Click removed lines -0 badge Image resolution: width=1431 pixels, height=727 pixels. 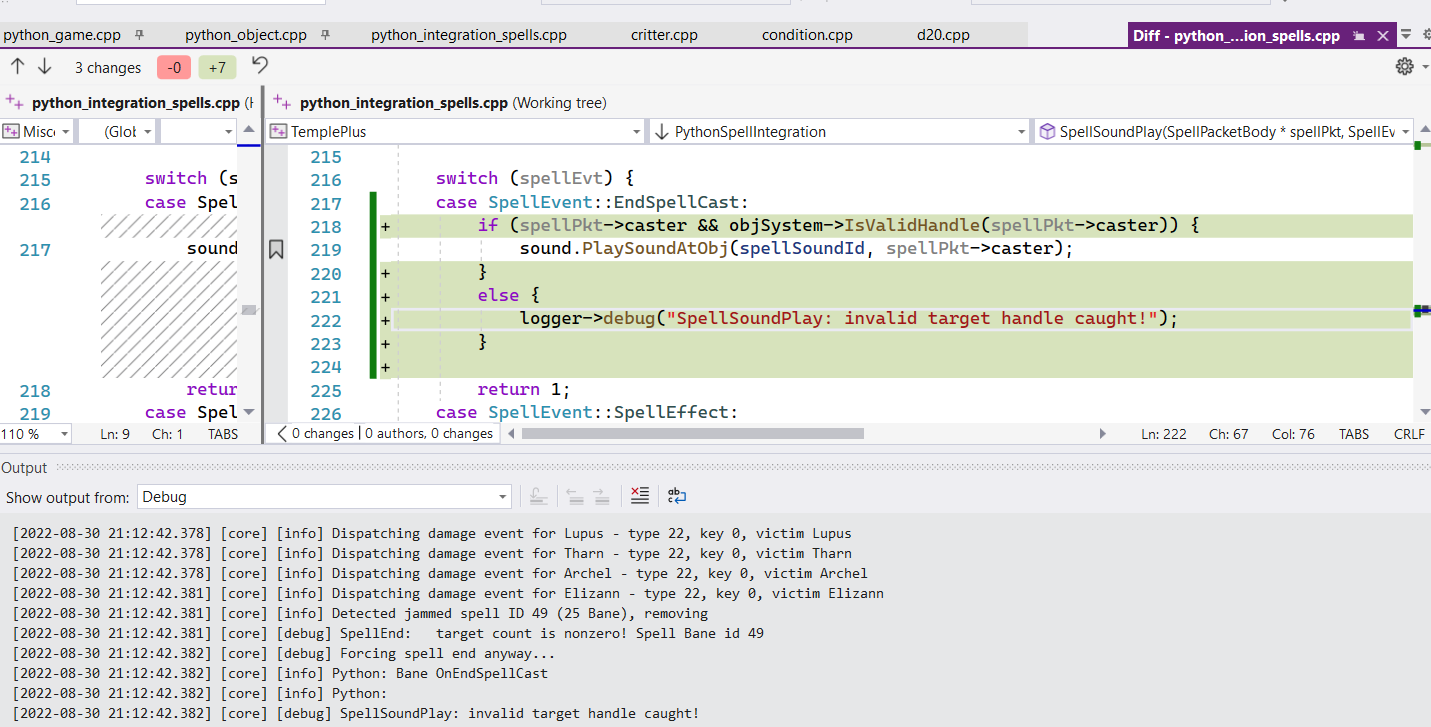click(x=174, y=68)
